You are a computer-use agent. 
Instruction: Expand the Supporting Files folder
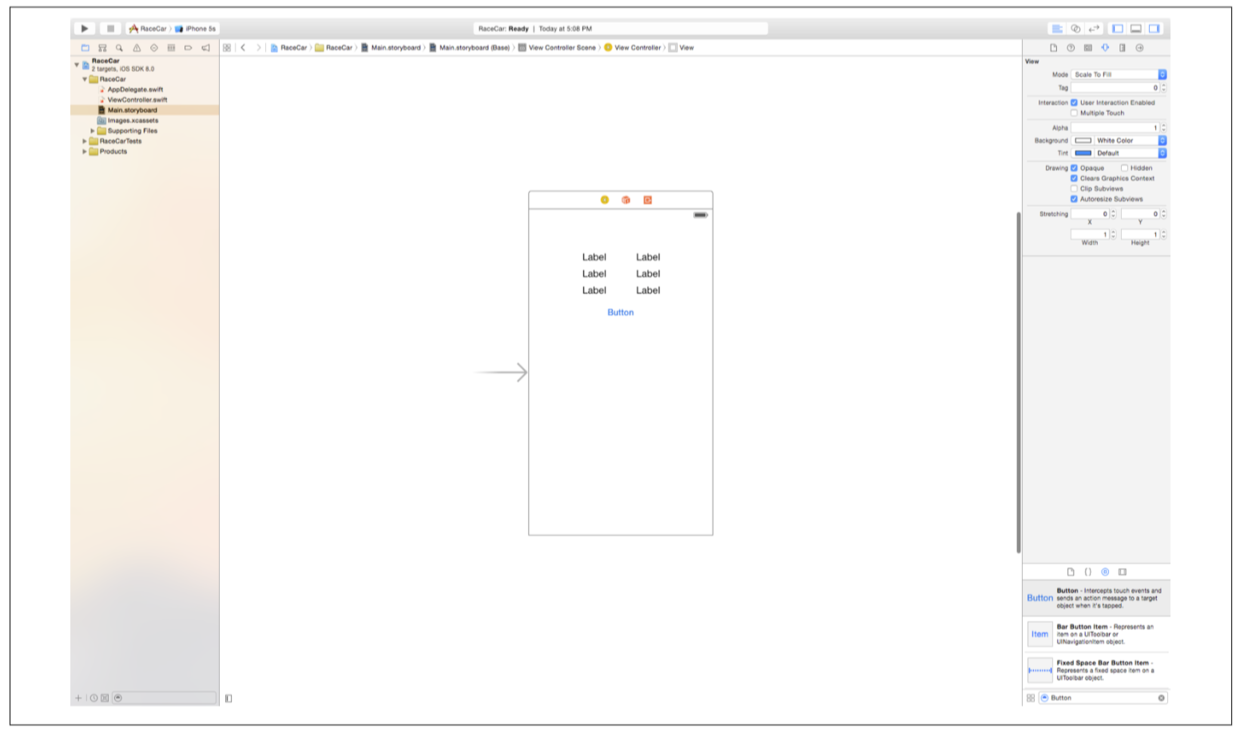(93, 131)
